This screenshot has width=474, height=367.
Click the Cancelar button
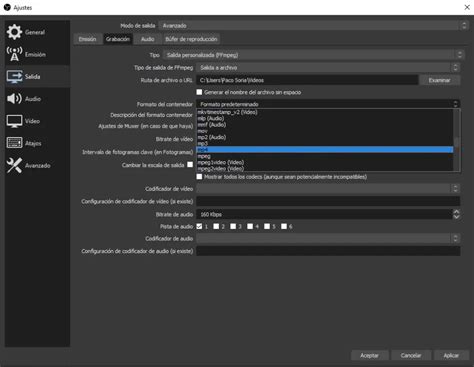click(411, 355)
